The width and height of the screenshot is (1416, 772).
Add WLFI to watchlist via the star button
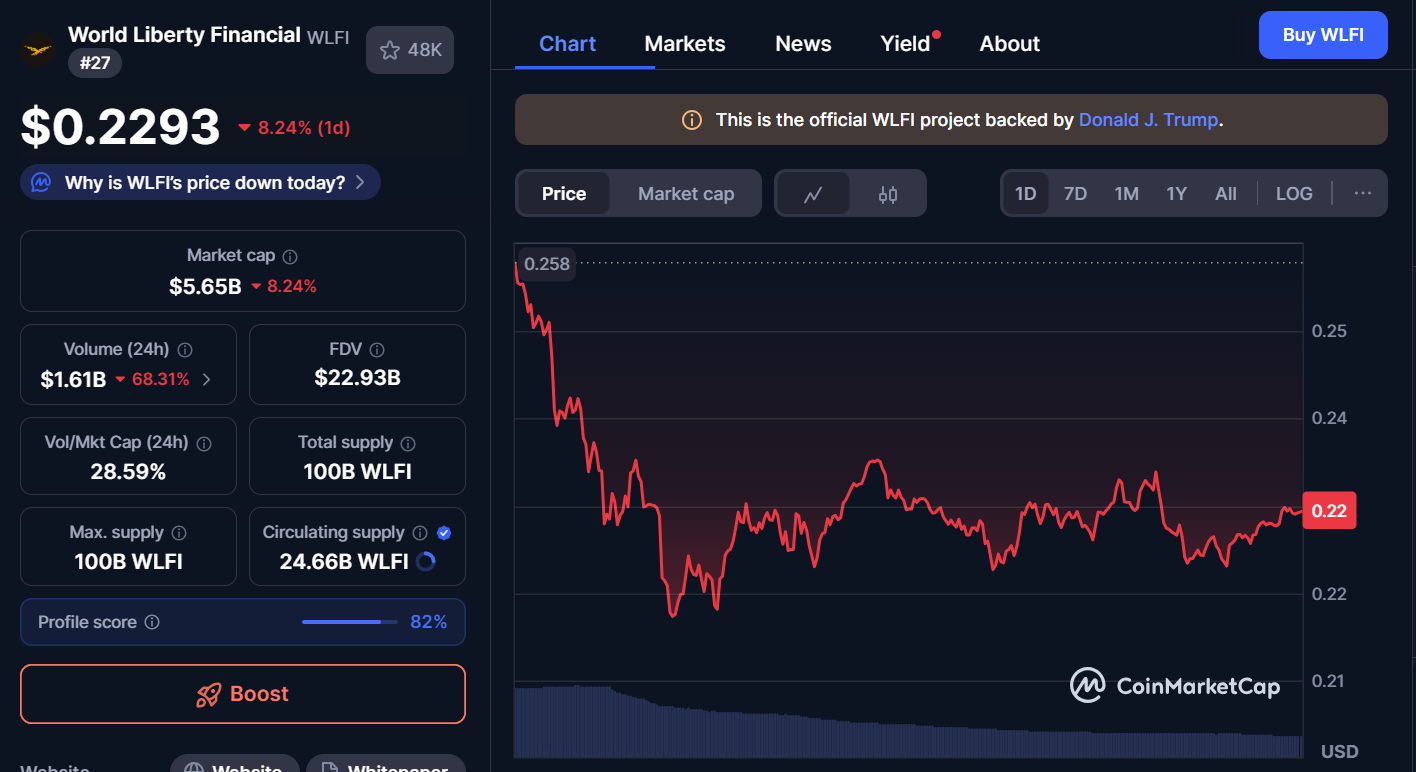410,50
